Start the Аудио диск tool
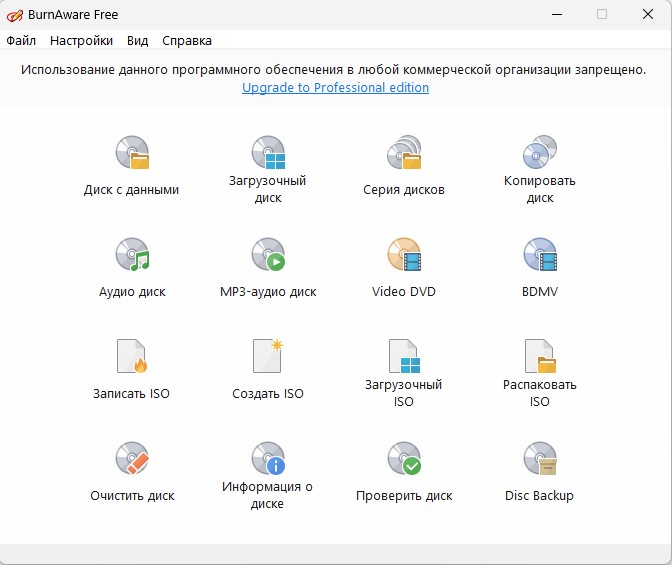 (x=132, y=254)
